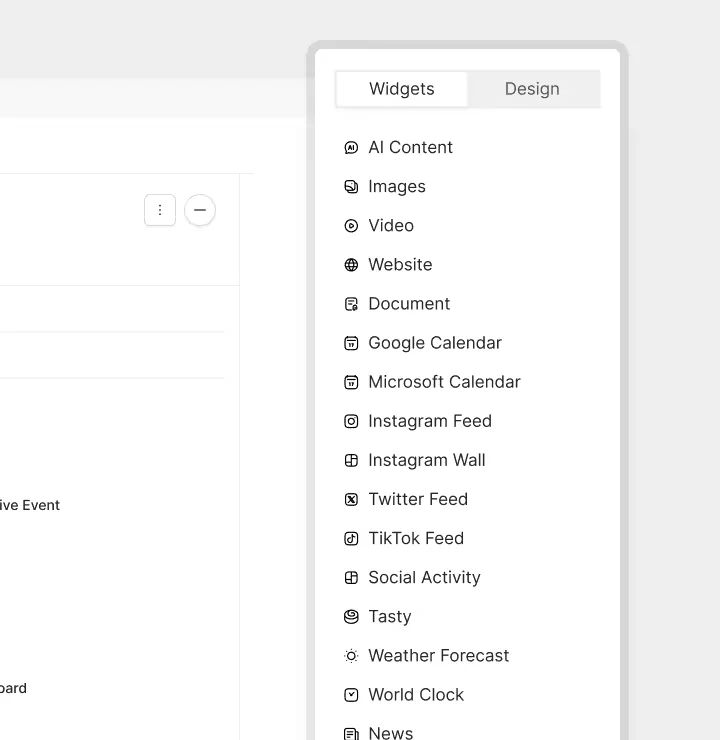Click the Microsoft Calendar icon
This screenshot has width=720, height=740.
(x=351, y=382)
